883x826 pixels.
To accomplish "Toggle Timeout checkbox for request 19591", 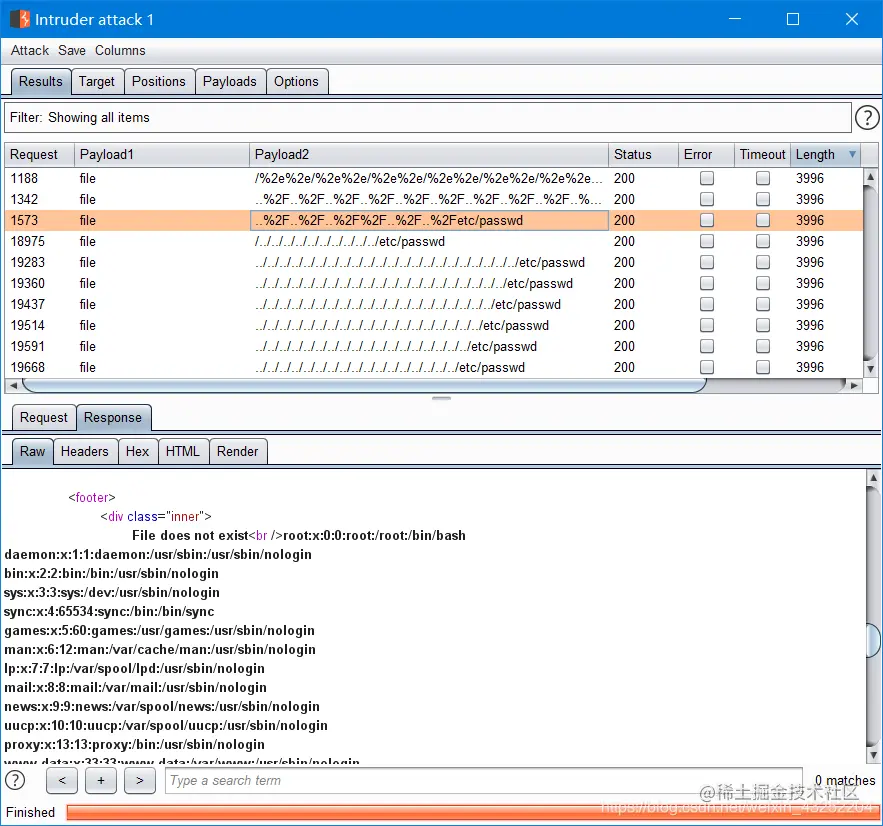I will coord(762,346).
